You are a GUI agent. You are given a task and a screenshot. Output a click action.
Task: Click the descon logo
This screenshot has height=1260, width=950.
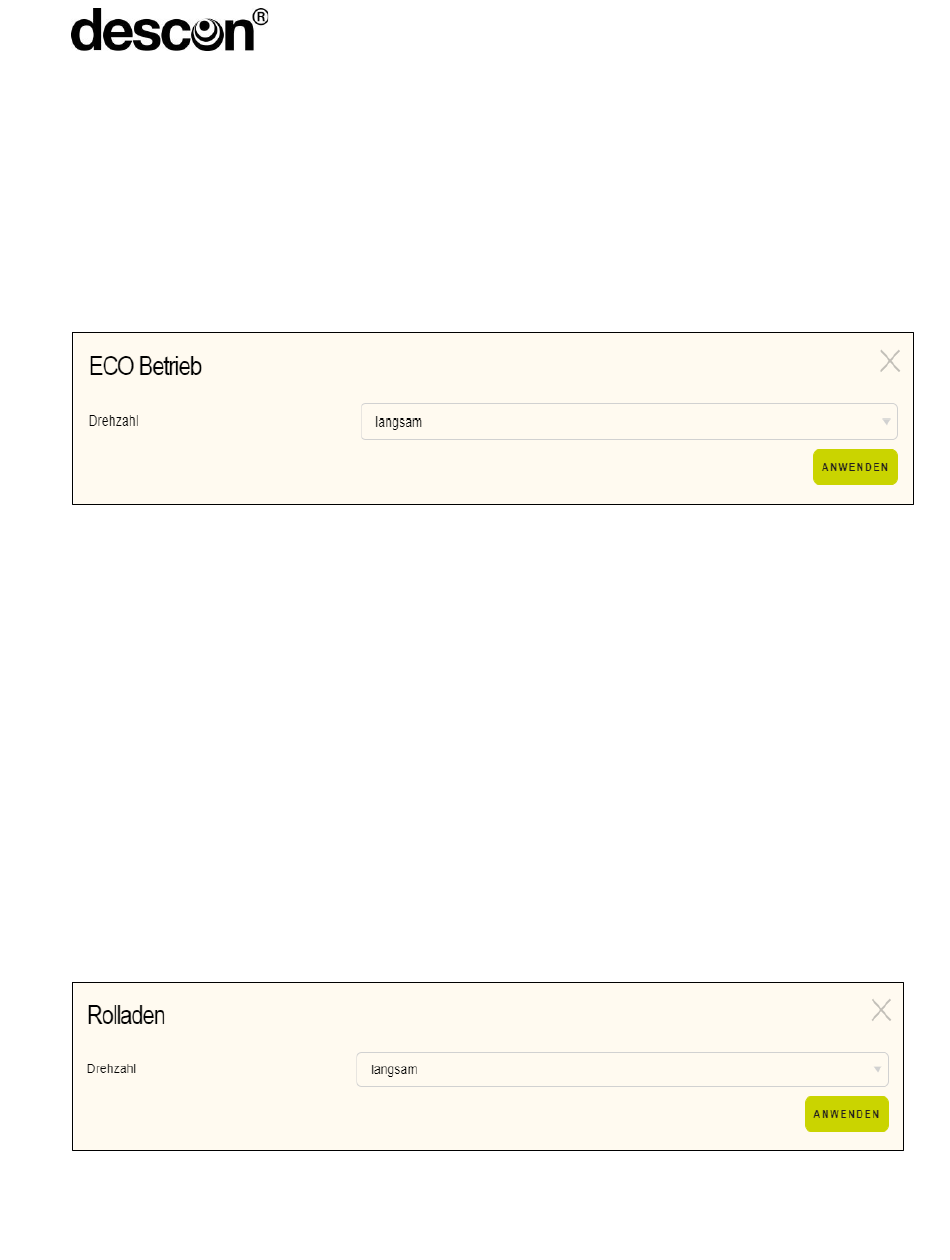click(170, 30)
